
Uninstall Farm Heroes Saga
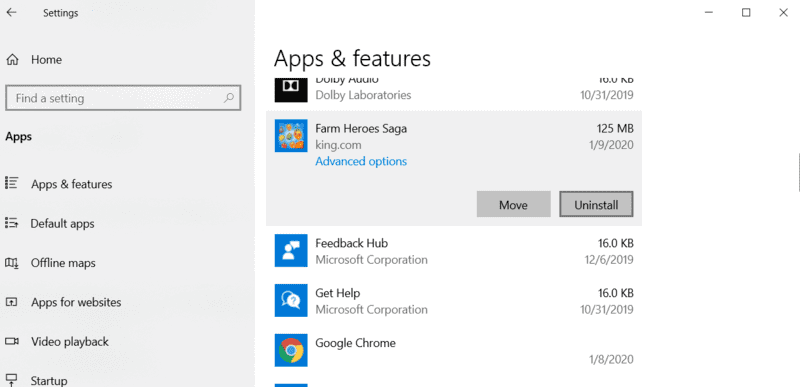(x=596, y=204)
